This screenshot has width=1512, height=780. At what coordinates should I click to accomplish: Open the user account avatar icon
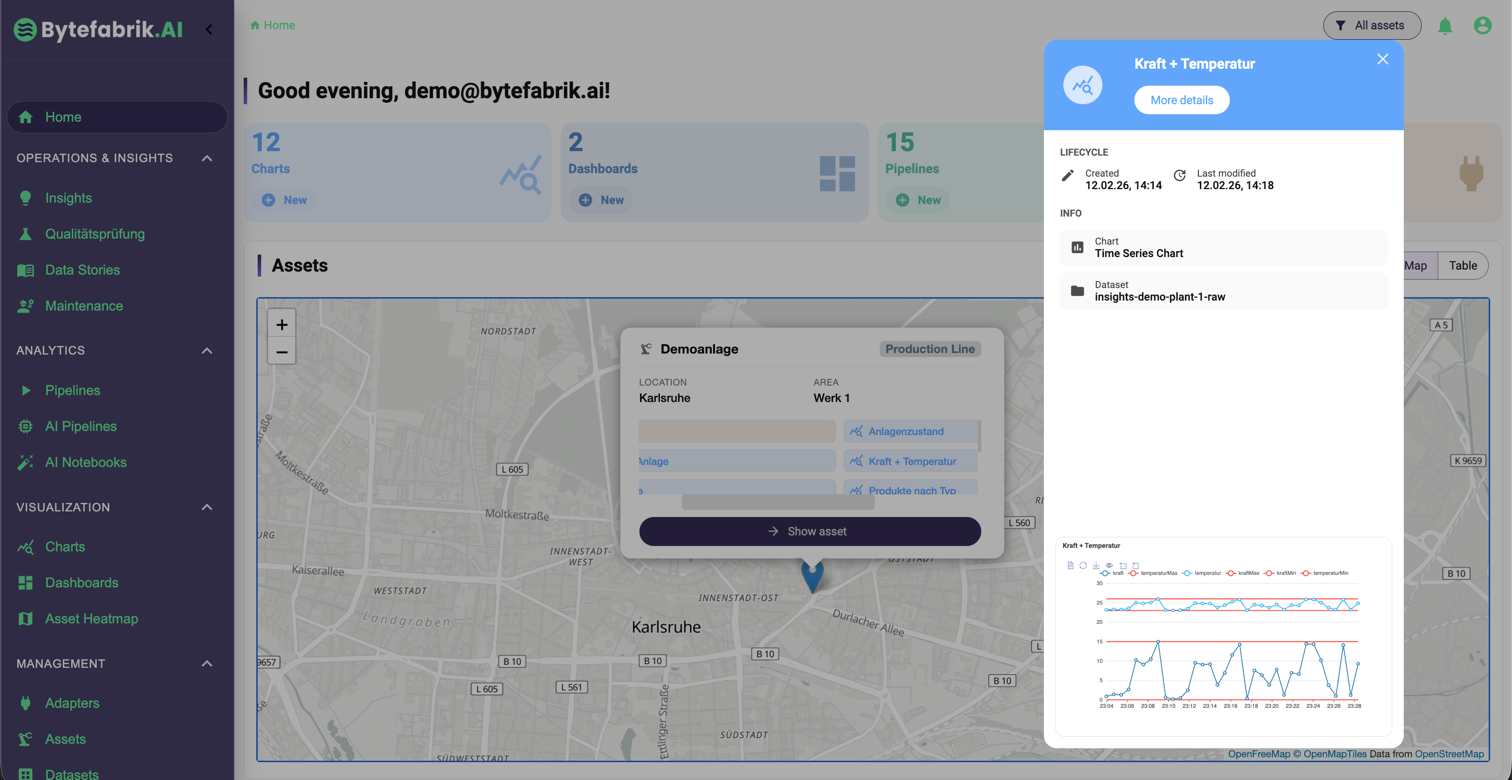(1483, 26)
